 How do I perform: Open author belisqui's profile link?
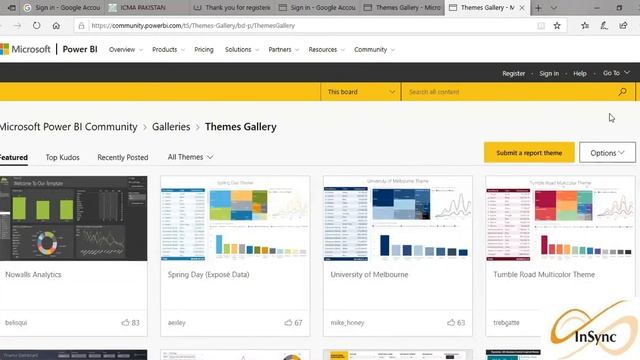click(16, 322)
